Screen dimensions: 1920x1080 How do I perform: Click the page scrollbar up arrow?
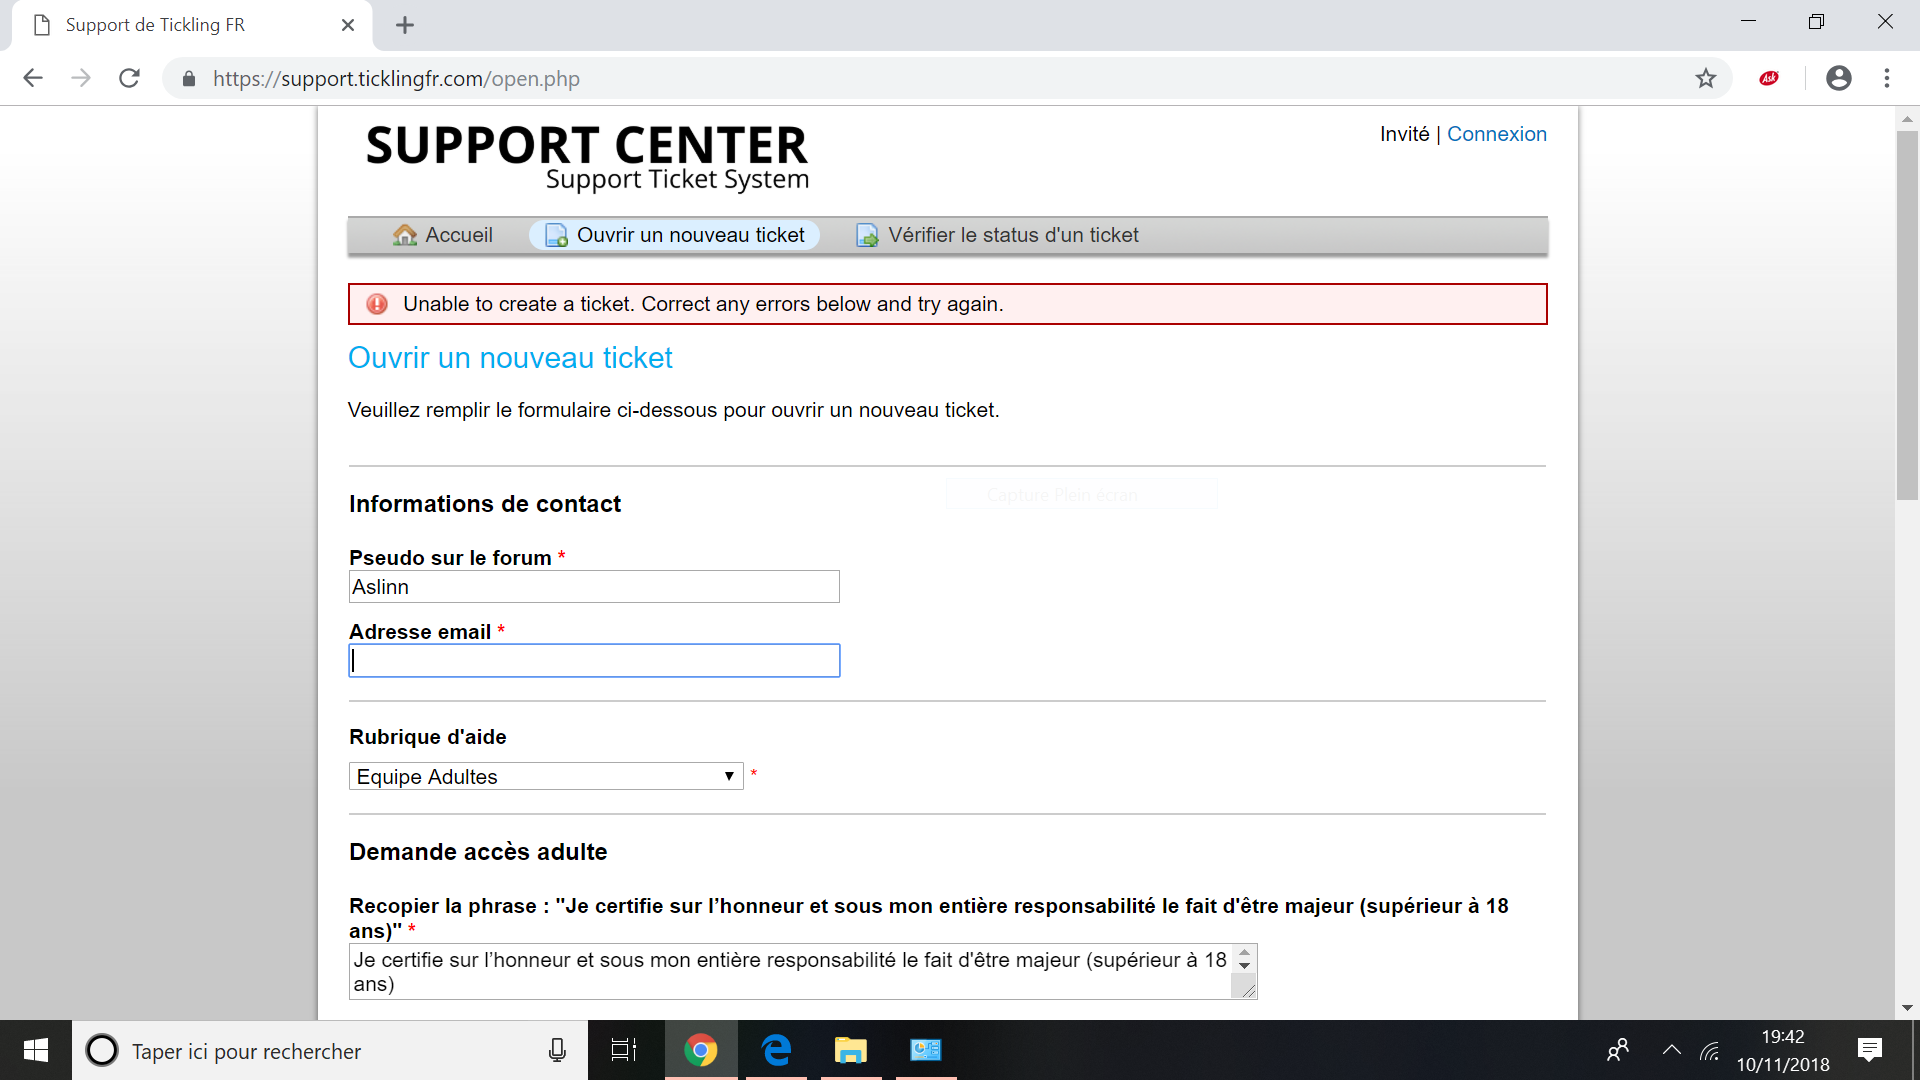pyautogui.click(x=1907, y=118)
